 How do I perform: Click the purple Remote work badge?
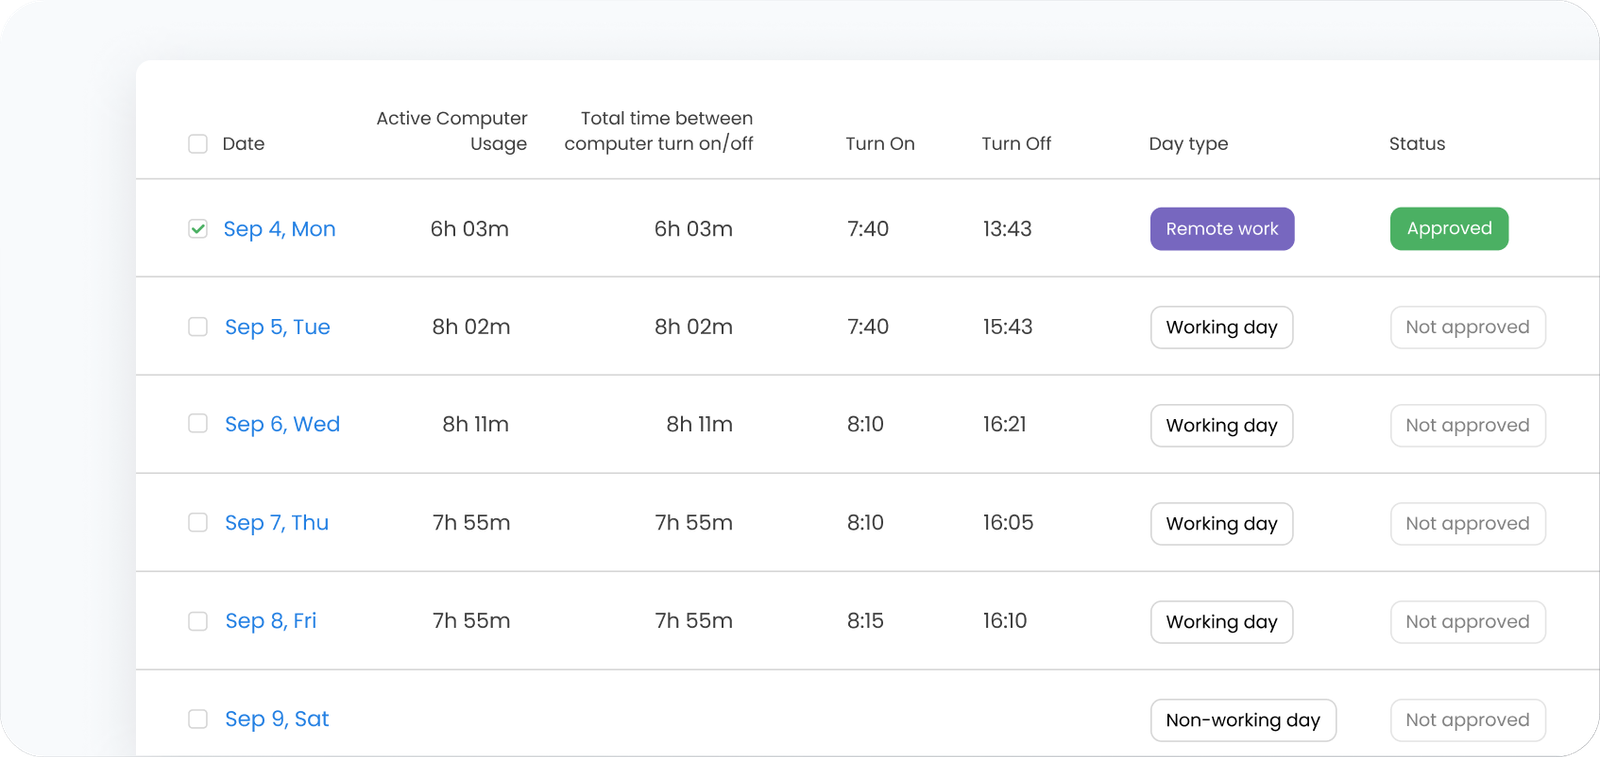pyautogui.click(x=1221, y=229)
